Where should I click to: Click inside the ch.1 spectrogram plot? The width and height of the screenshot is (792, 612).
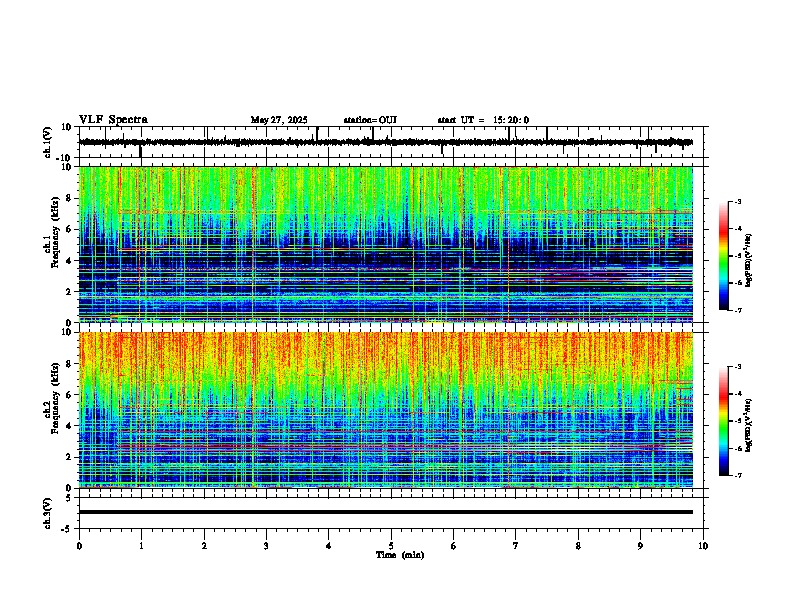pos(386,244)
